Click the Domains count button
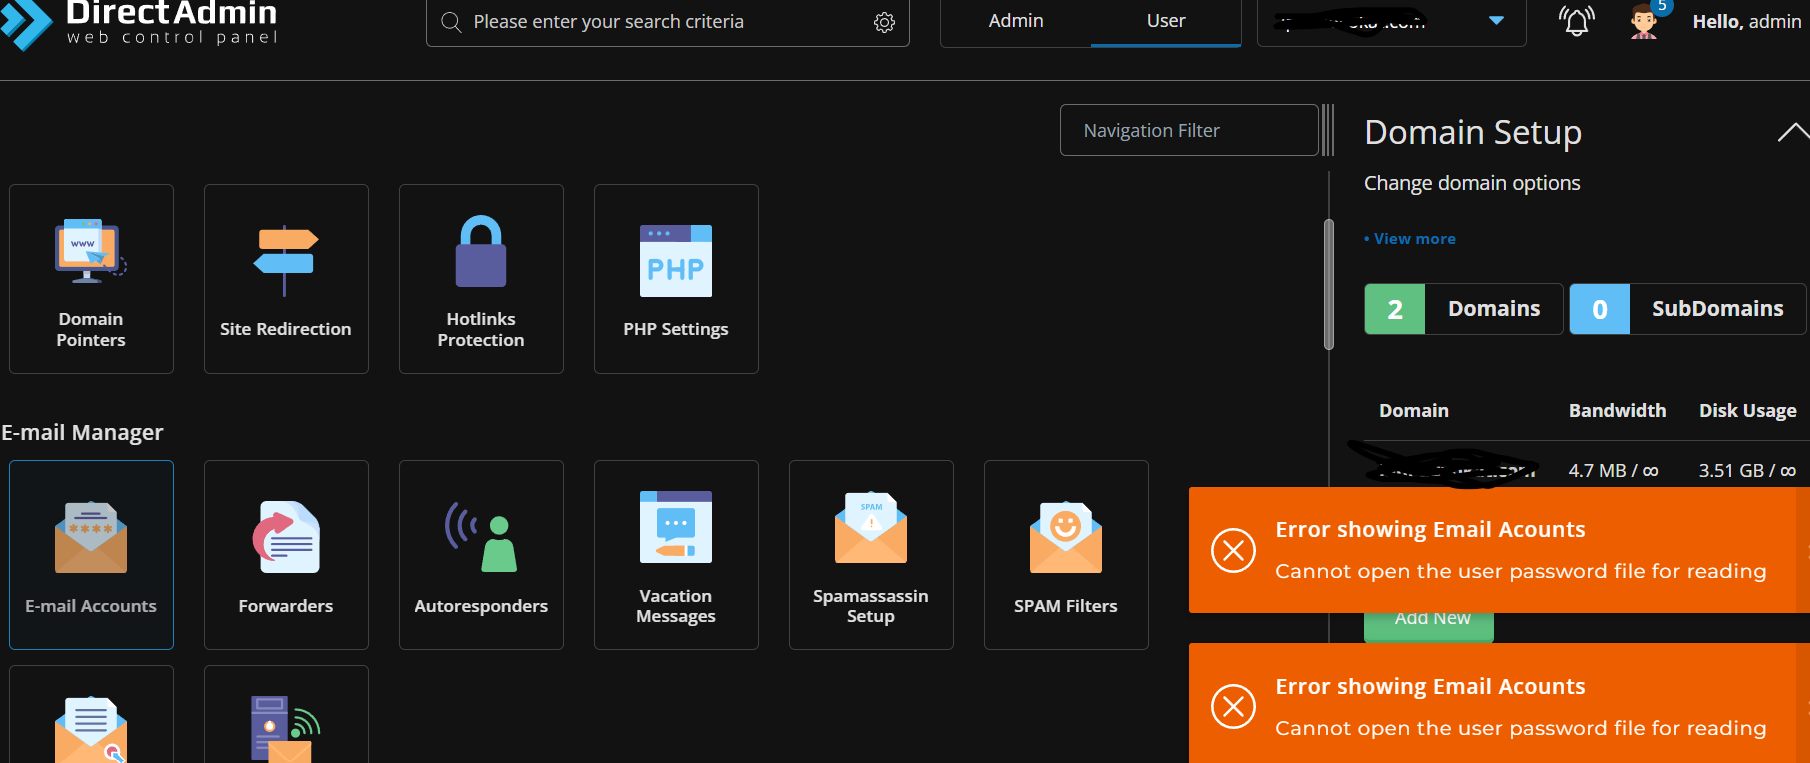Viewport: 1810px width, 763px height. [x=1463, y=309]
